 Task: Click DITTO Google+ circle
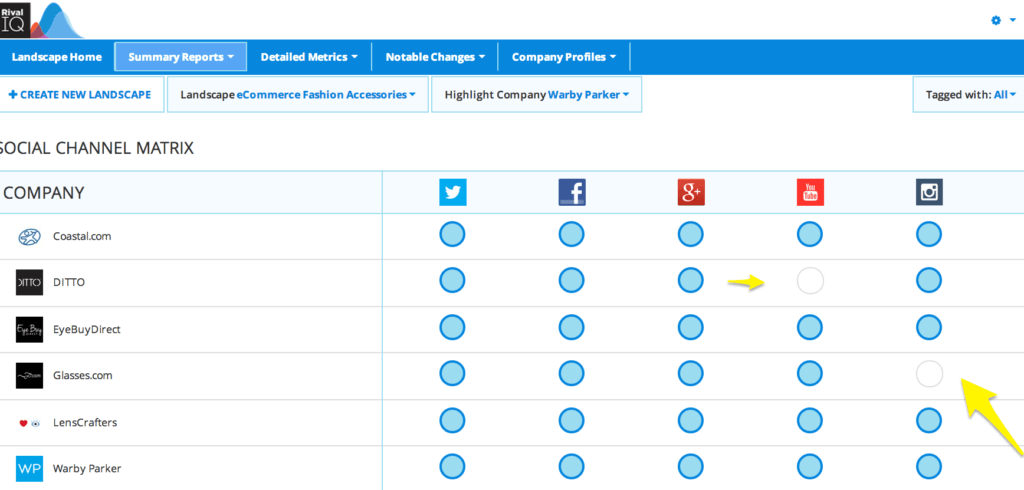click(691, 281)
